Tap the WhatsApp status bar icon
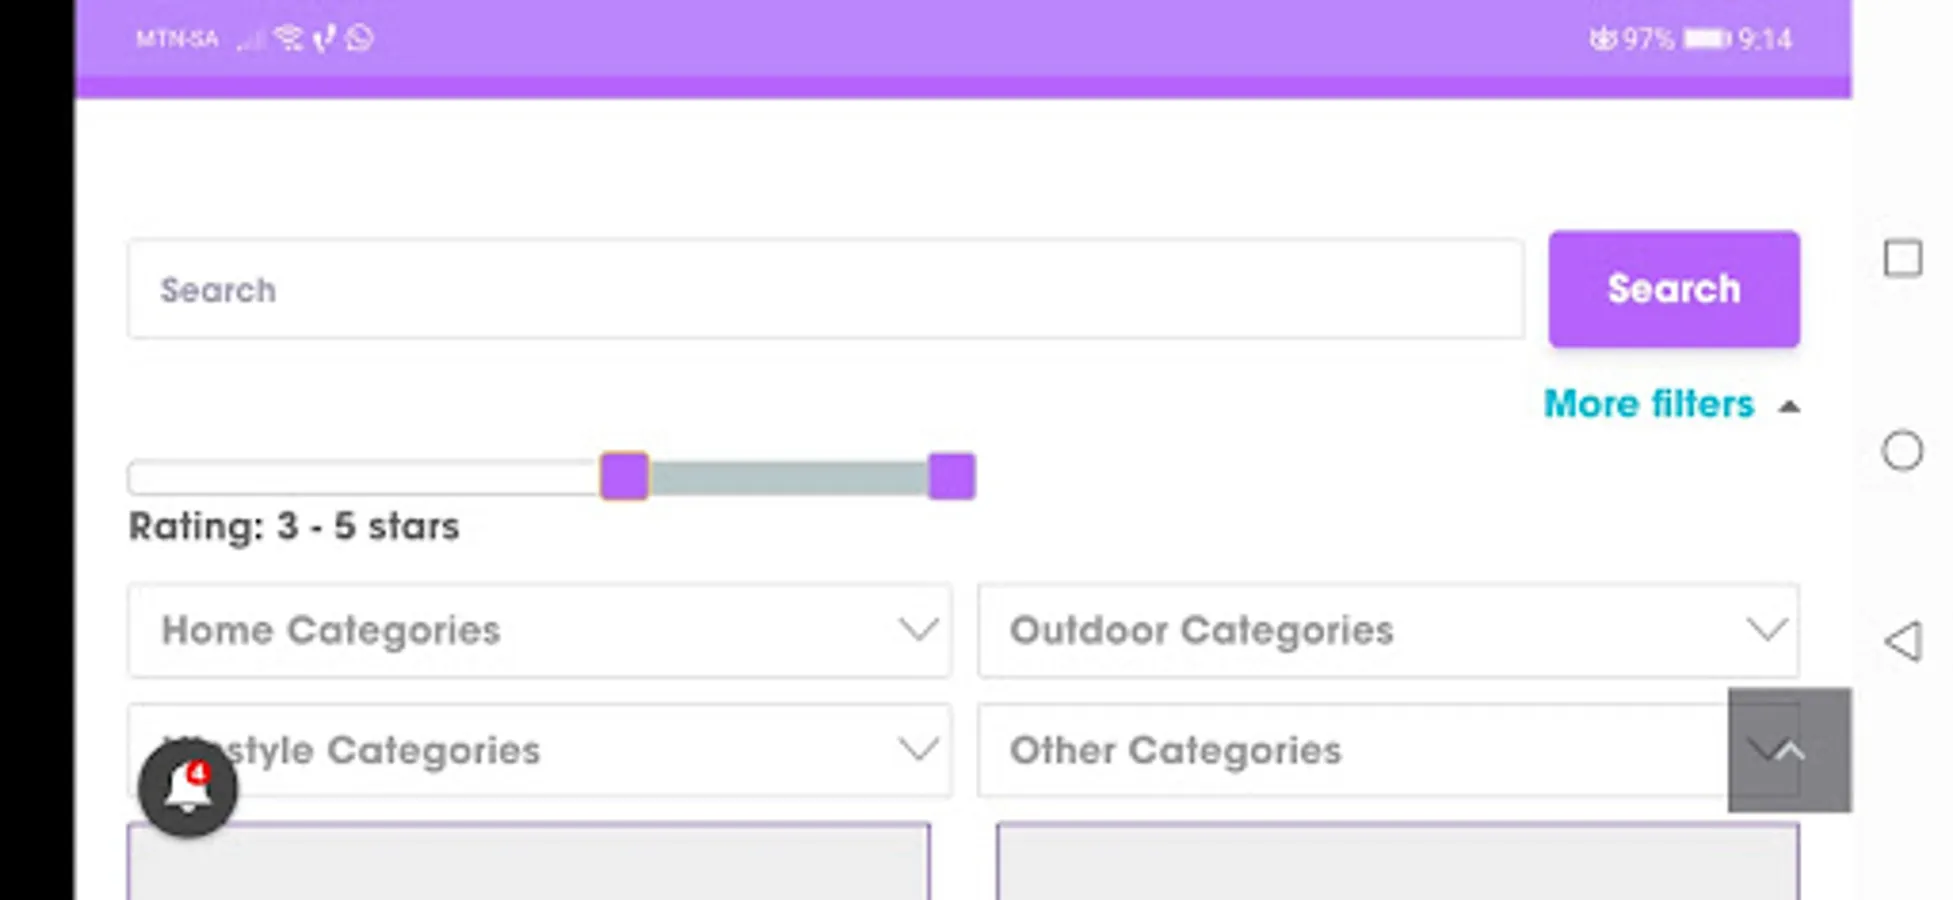This screenshot has height=900, width=1953. [x=360, y=38]
